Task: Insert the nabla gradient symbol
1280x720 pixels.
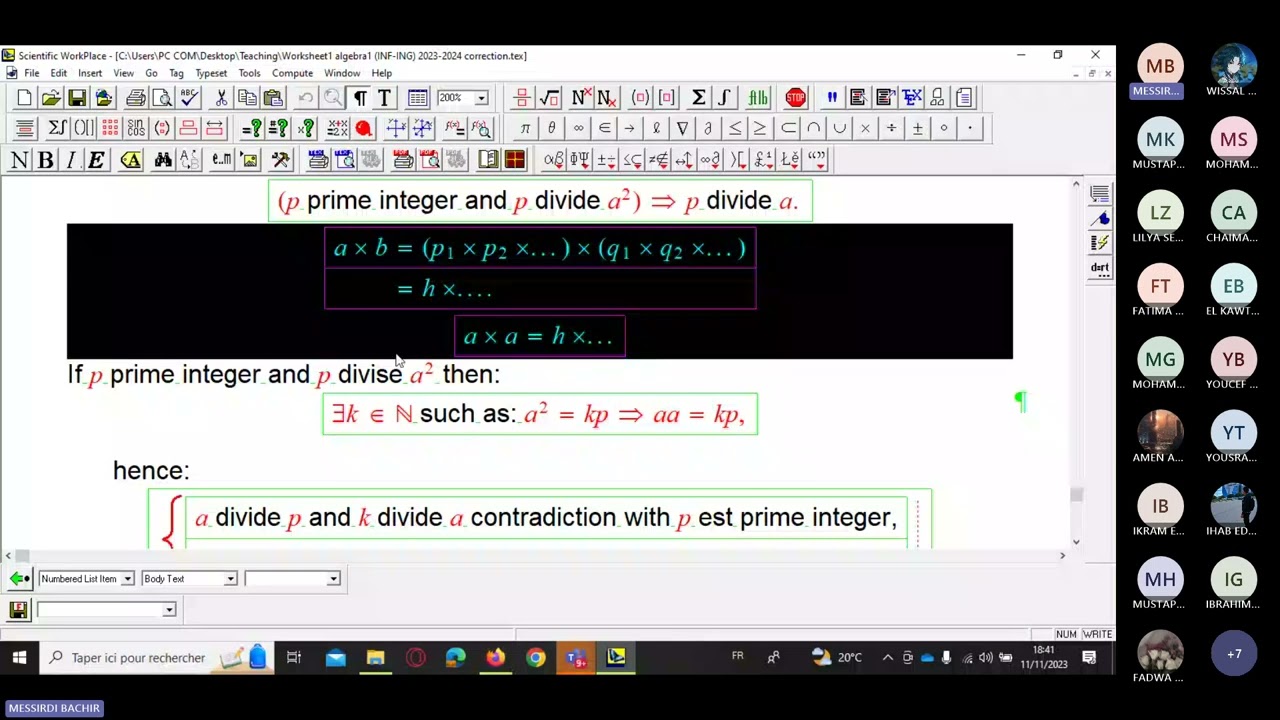Action: (x=682, y=128)
